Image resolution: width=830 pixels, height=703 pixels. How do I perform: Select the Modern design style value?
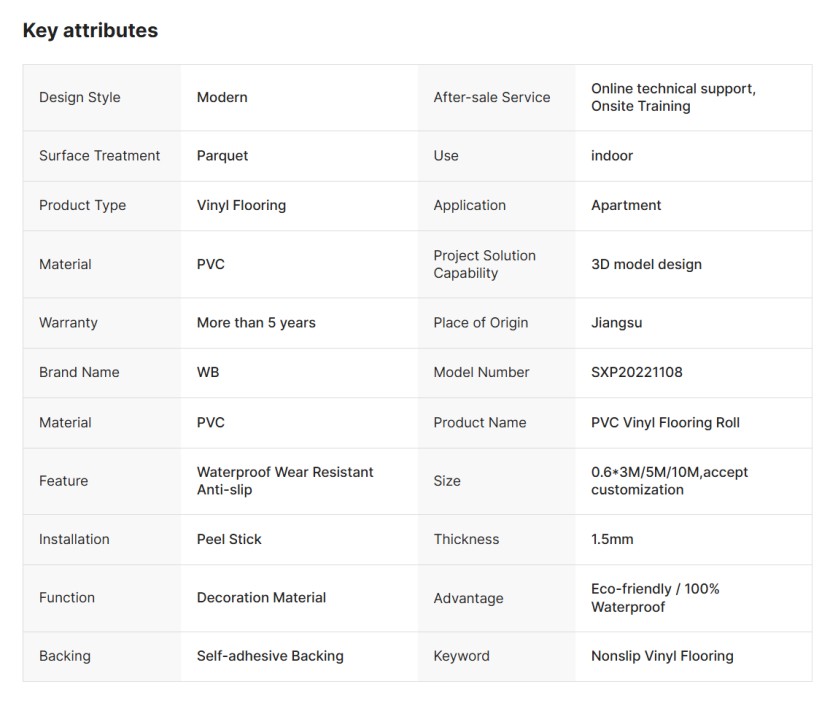tap(222, 97)
